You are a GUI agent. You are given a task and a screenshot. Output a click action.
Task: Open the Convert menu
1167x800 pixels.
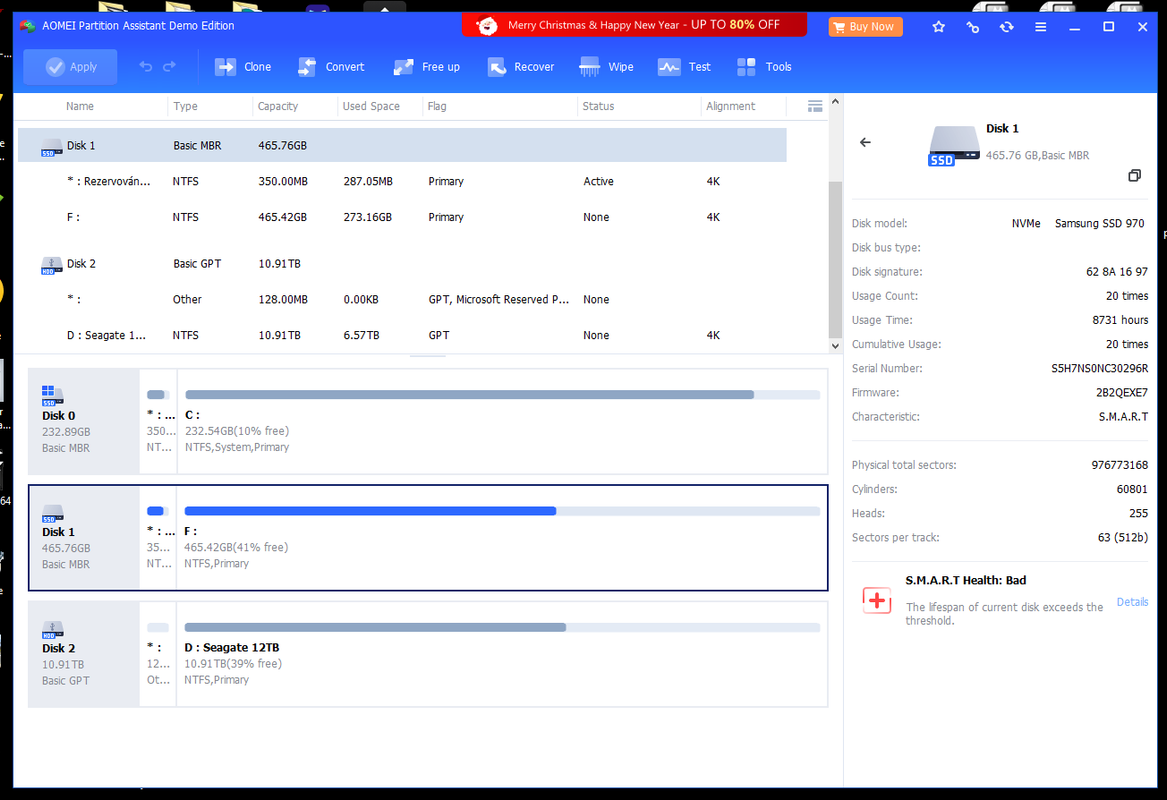click(330, 67)
